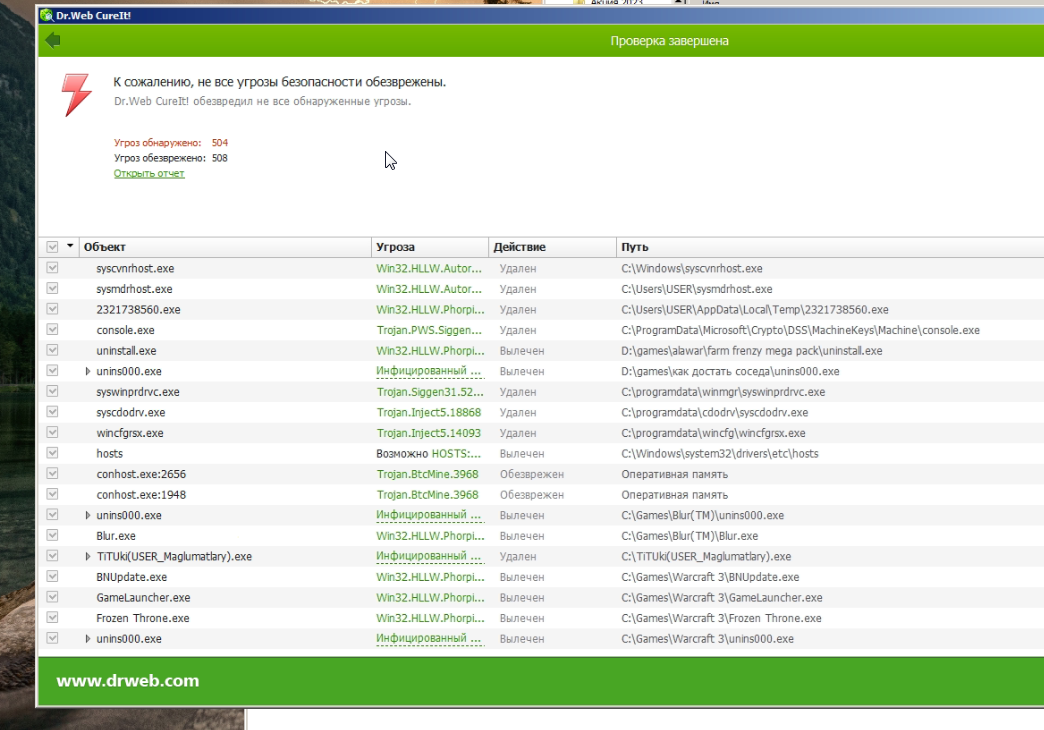Click the Dr.Web CureIt! title bar icon
The height and width of the screenshot is (730, 1044).
pyautogui.click(x=46, y=15)
